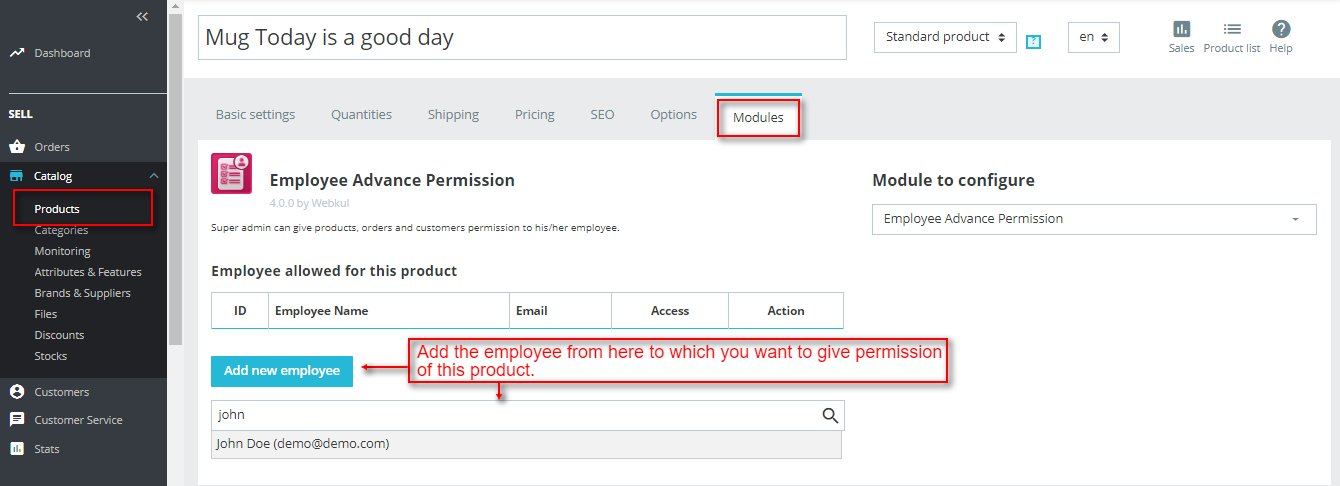
Task: Open the Product list icon
Action: point(1231,30)
